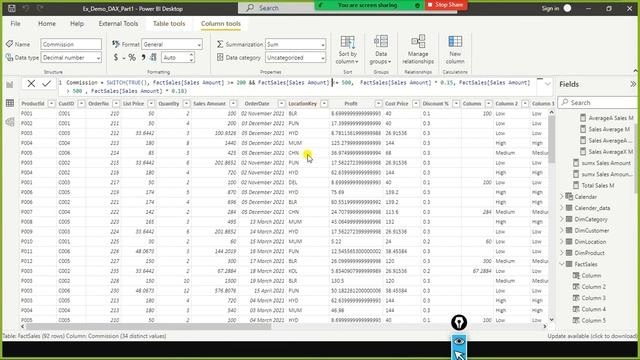This screenshot has width=640, height=360.
Task: Cancel the formula with the X icon
Action: [31, 84]
